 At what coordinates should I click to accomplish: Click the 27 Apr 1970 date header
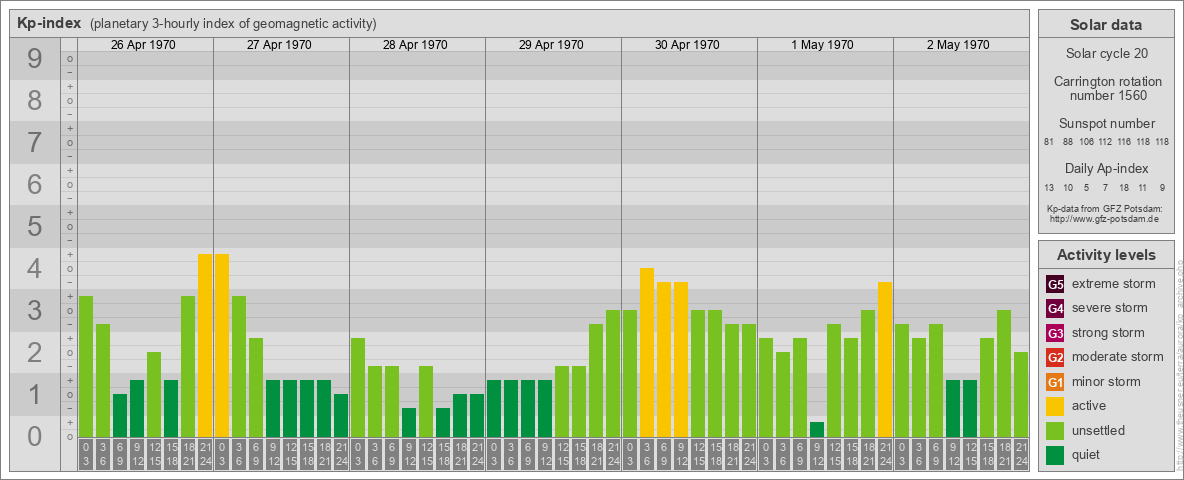(279, 45)
